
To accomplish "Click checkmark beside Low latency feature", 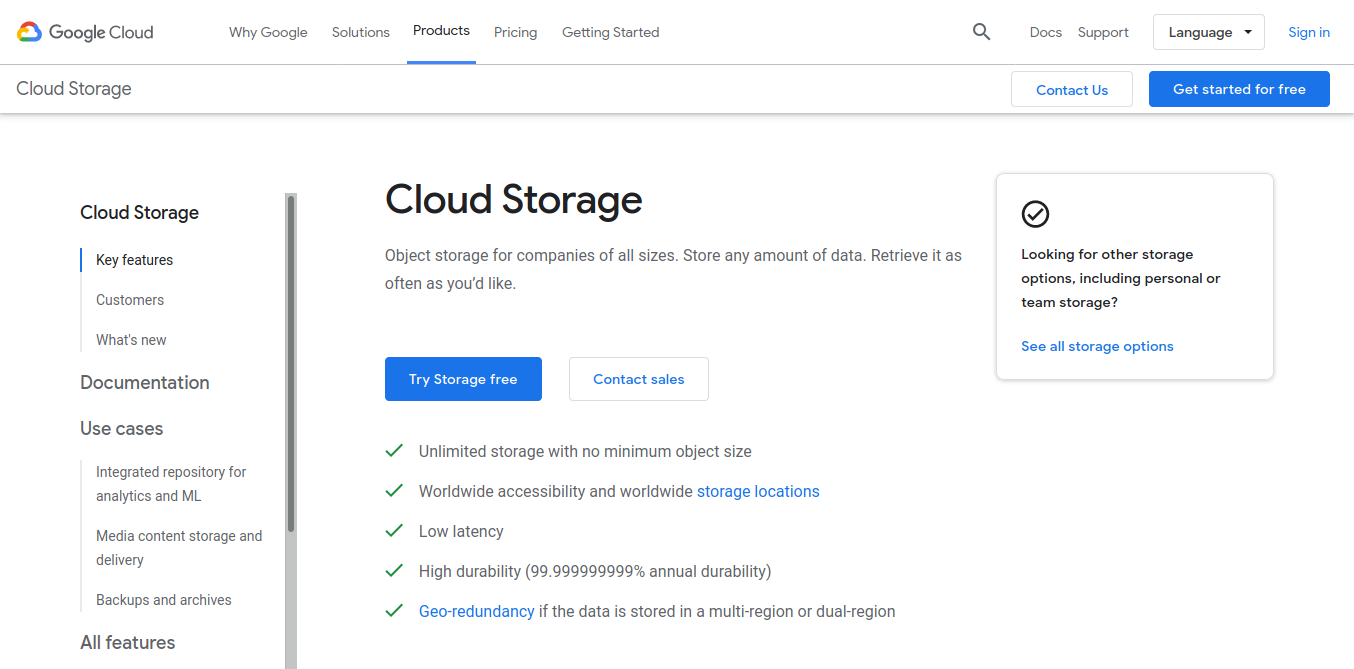I will [394, 531].
